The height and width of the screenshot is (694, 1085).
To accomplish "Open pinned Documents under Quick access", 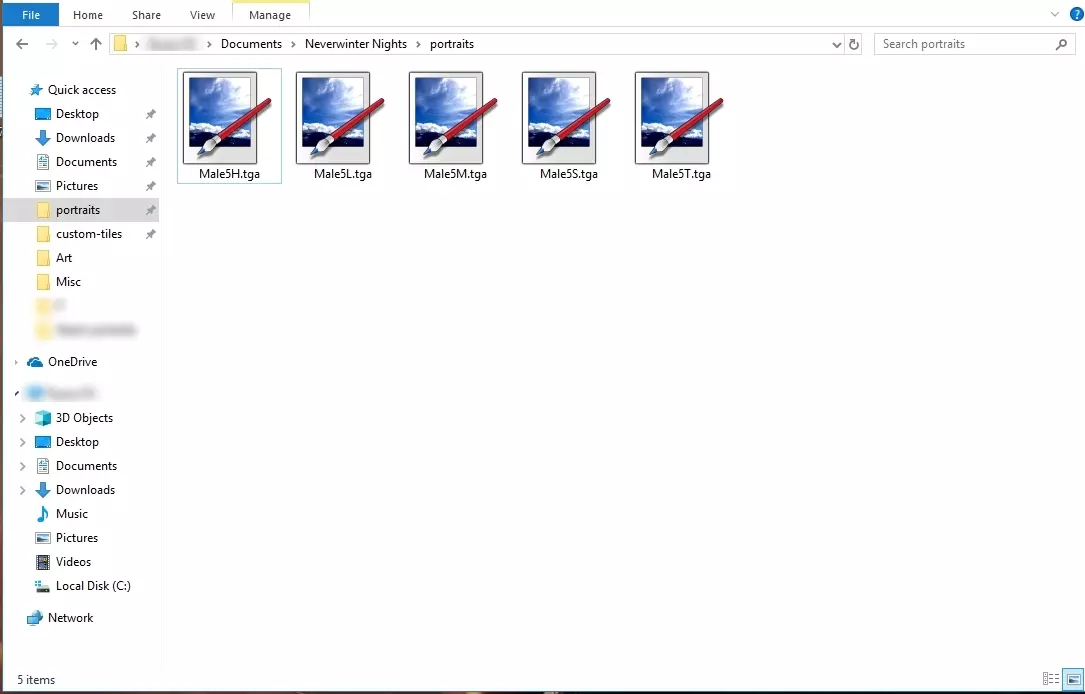I will point(86,162).
